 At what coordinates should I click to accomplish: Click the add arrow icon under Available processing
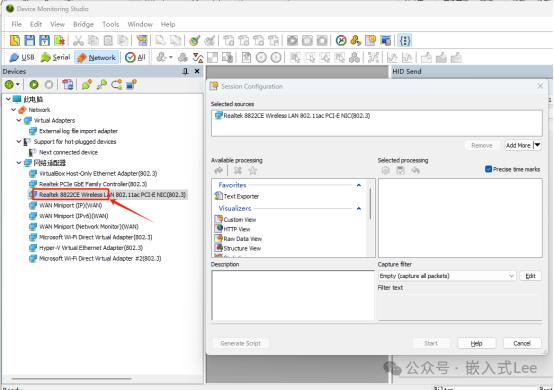[x=219, y=171]
